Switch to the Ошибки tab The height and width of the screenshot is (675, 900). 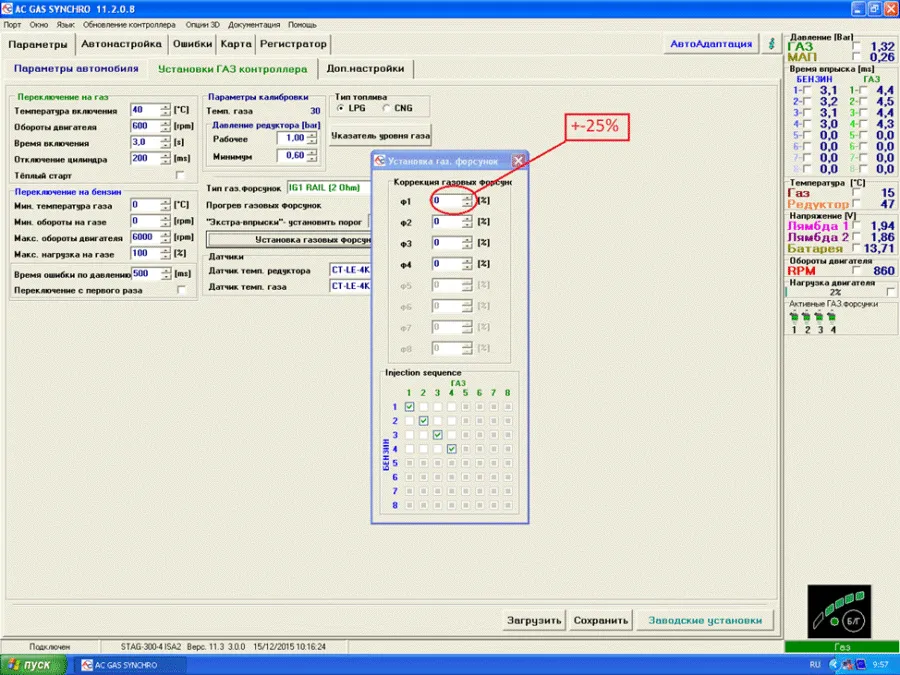coord(192,44)
